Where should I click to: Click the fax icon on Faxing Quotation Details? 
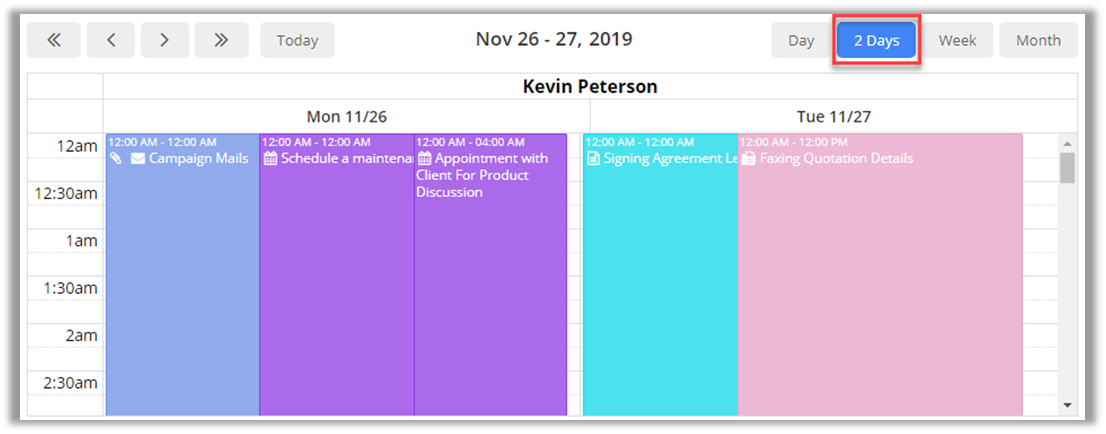748,159
